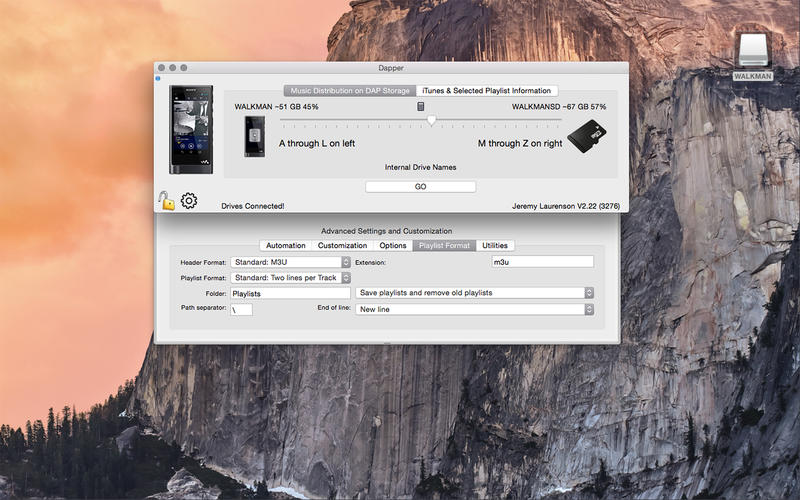Click the Extension input field with m3u
The width and height of the screenshot is (800, 500).
coord(542,262)
